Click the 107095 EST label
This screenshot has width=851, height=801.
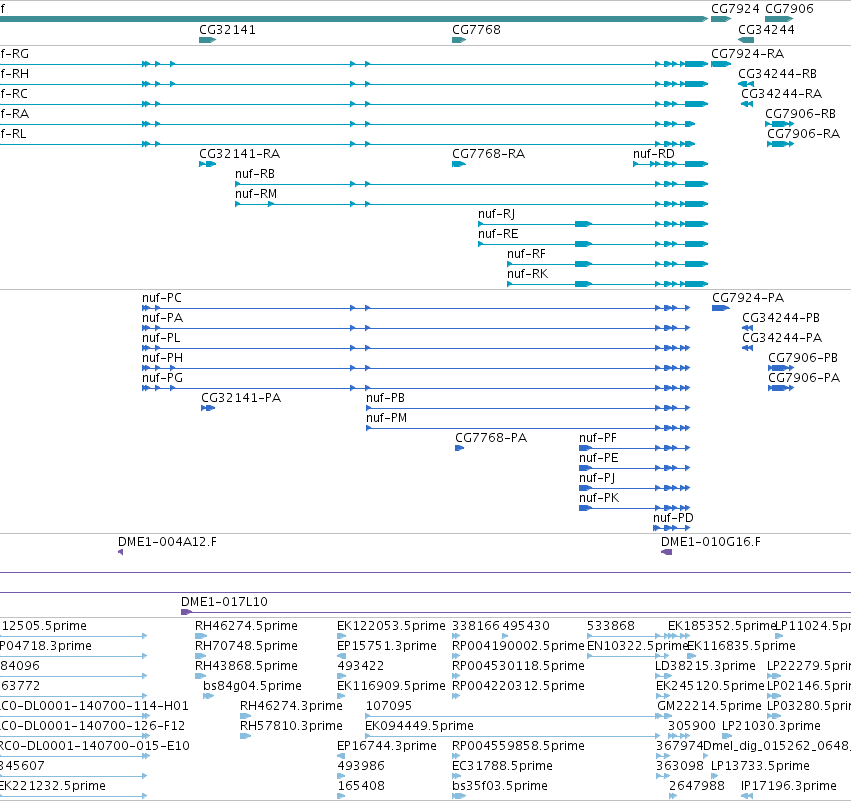click(389, 706)
